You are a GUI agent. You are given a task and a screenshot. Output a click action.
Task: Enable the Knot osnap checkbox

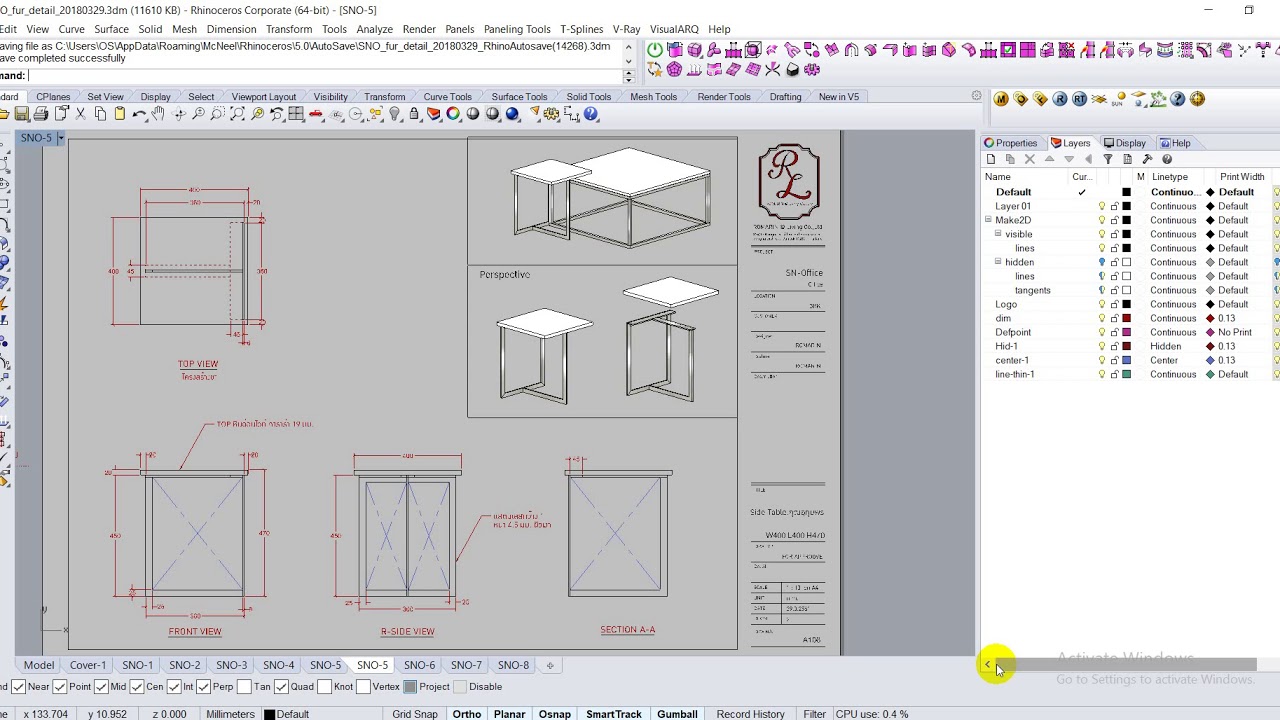324,687
